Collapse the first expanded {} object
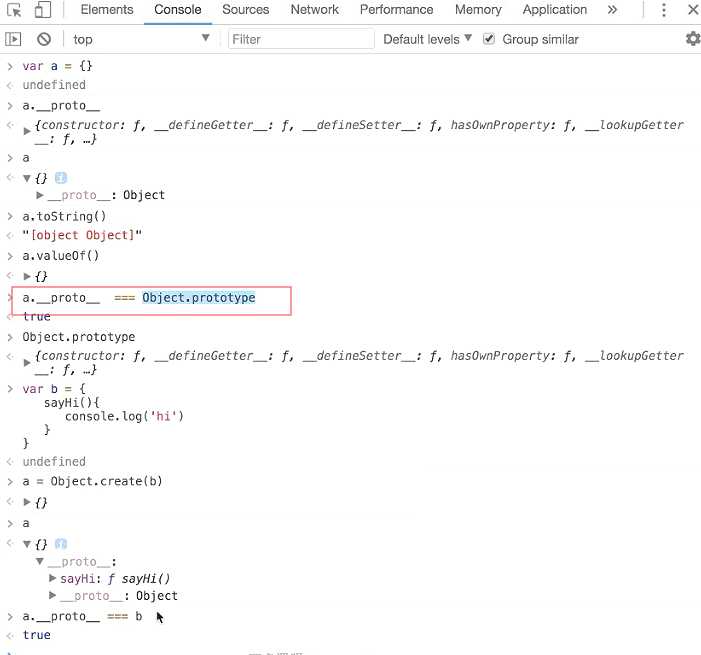Viewport: 701px width, 655px height. pos(27,178)
